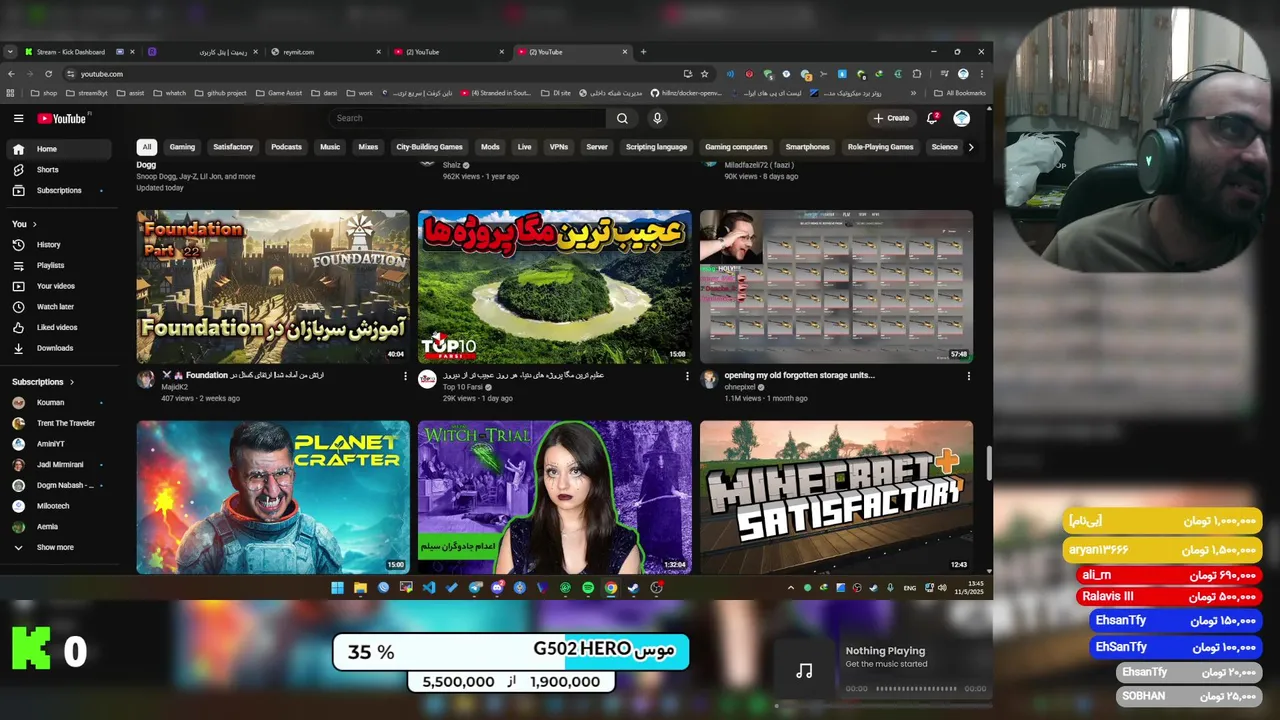Open the YouTube guide hamburger menu
The height and width of the screenshot is (720, 1280).
pos(18,118)
